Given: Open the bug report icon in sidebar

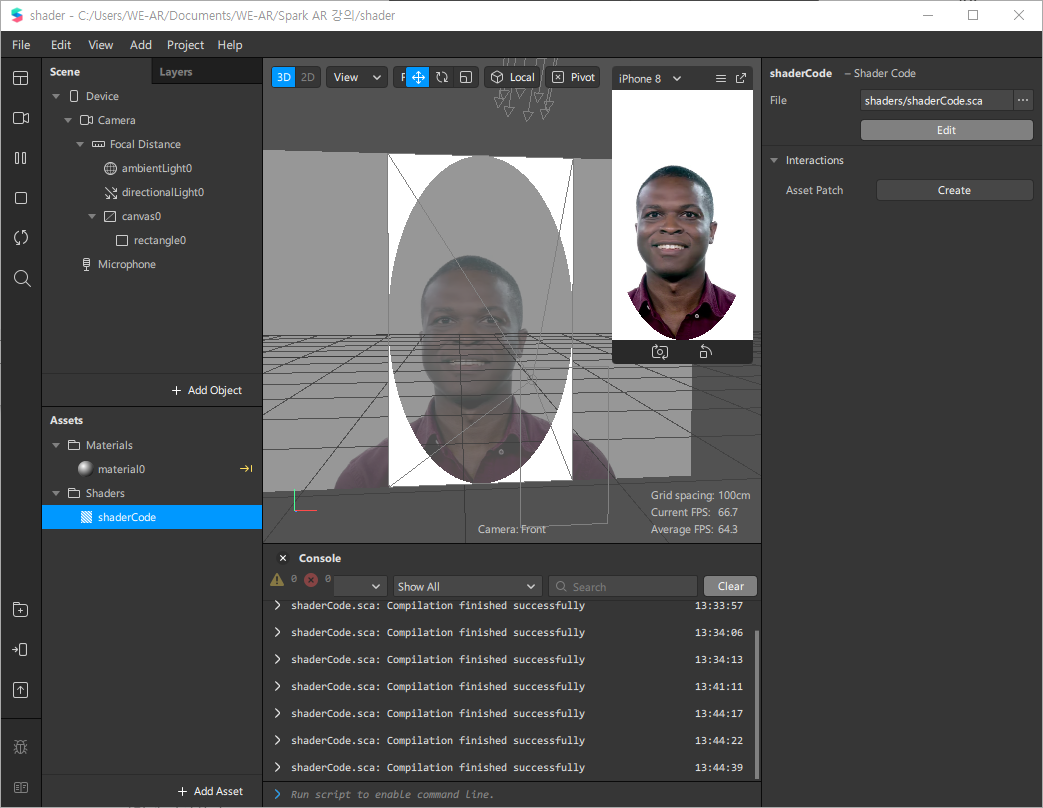Looking at the screenshot, I should click(x=21, y=747).
